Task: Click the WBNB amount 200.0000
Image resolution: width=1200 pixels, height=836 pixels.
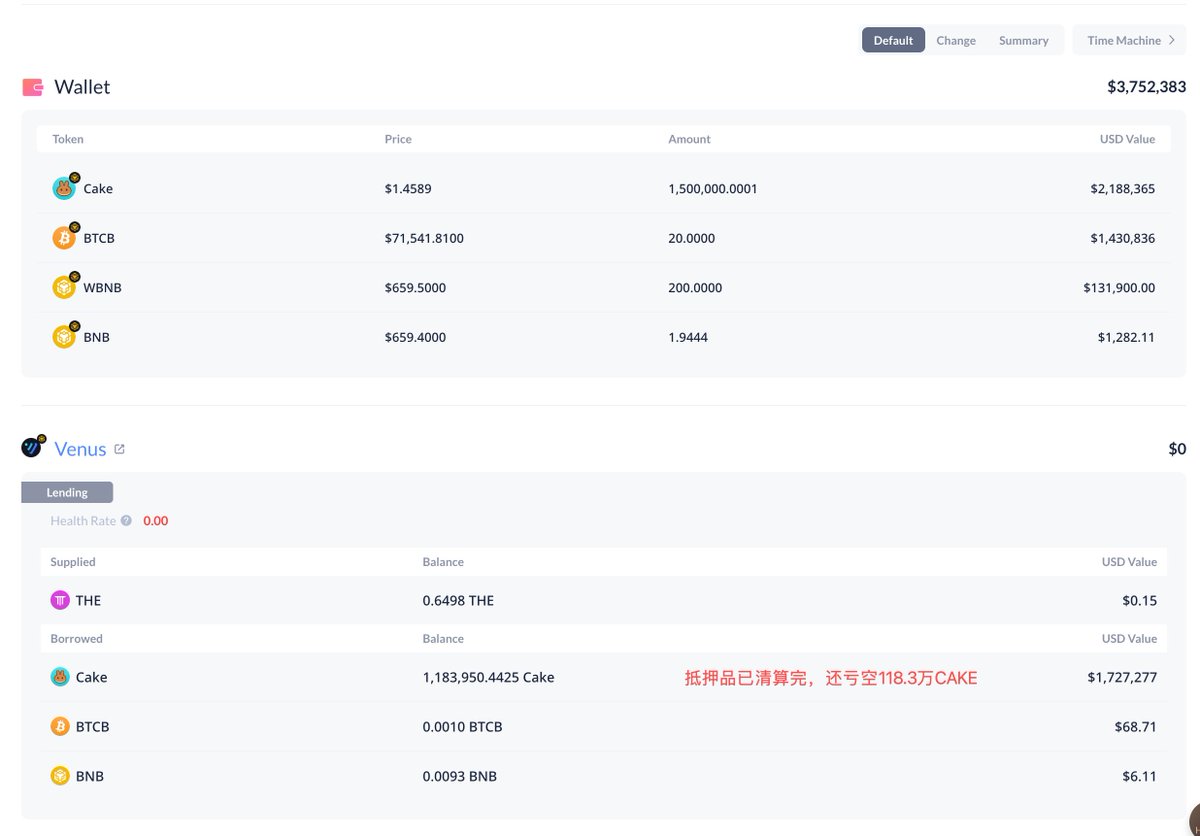Action: (695, 287)
